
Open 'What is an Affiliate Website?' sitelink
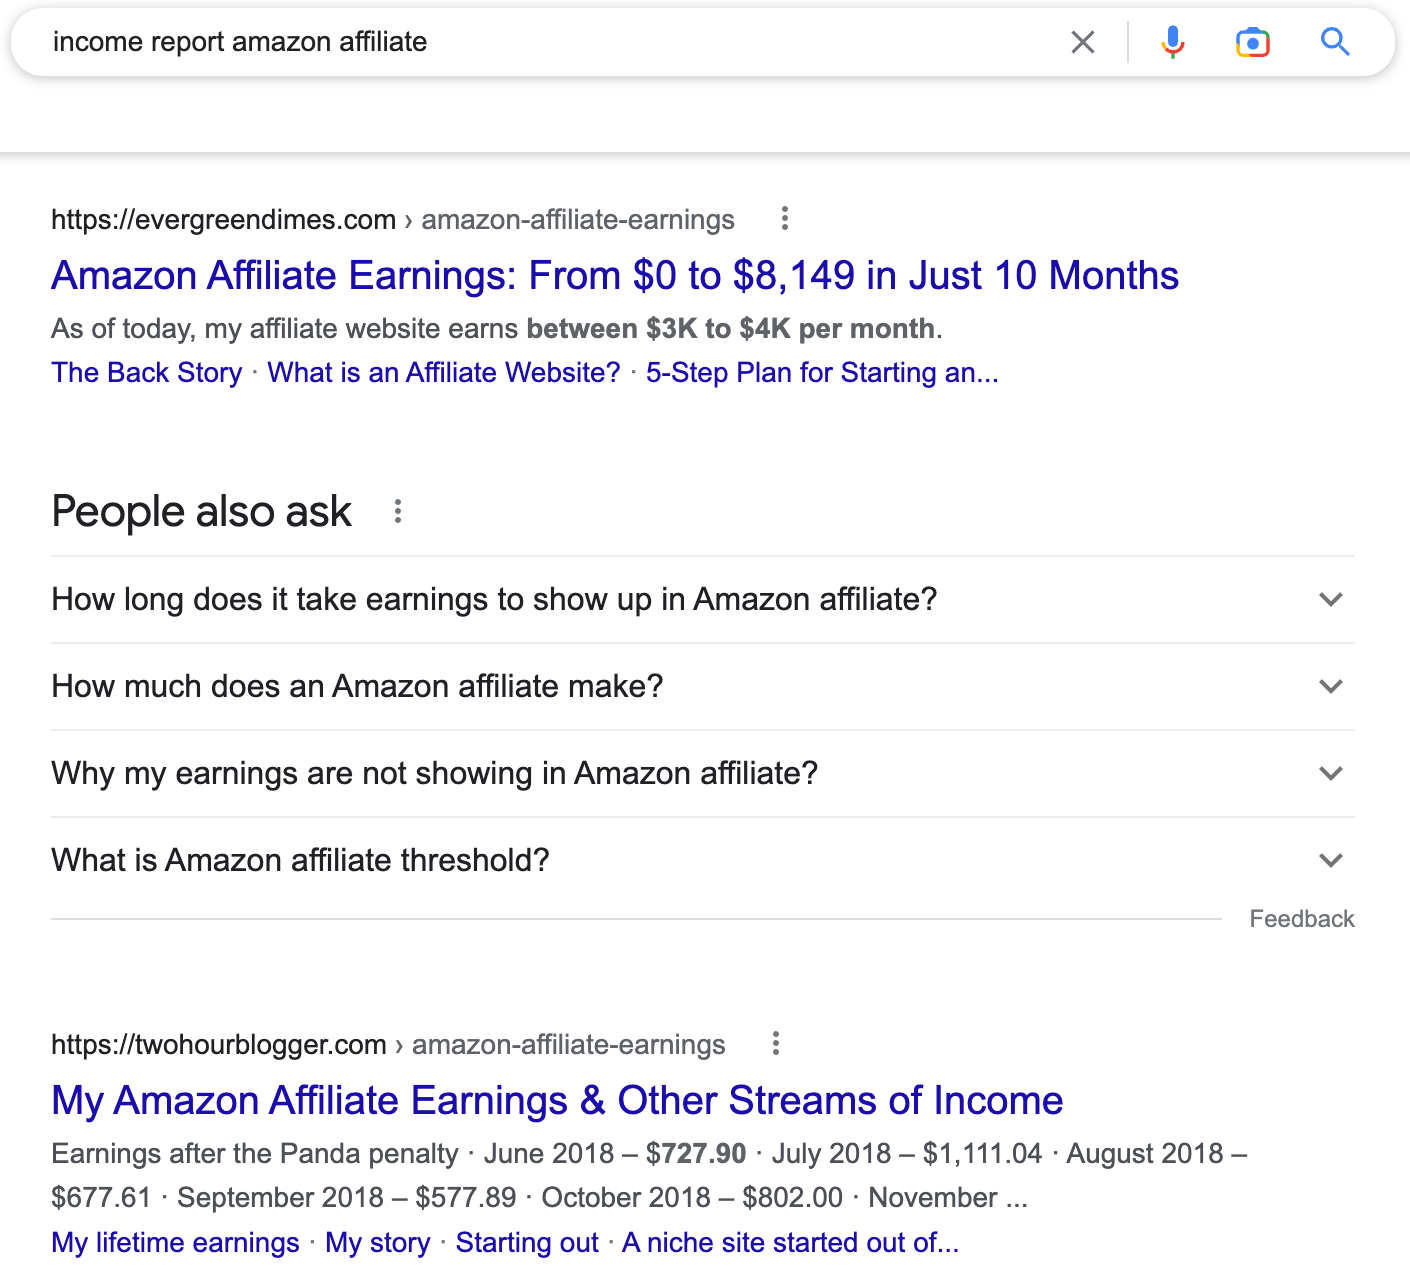click(x=442, y=372)
